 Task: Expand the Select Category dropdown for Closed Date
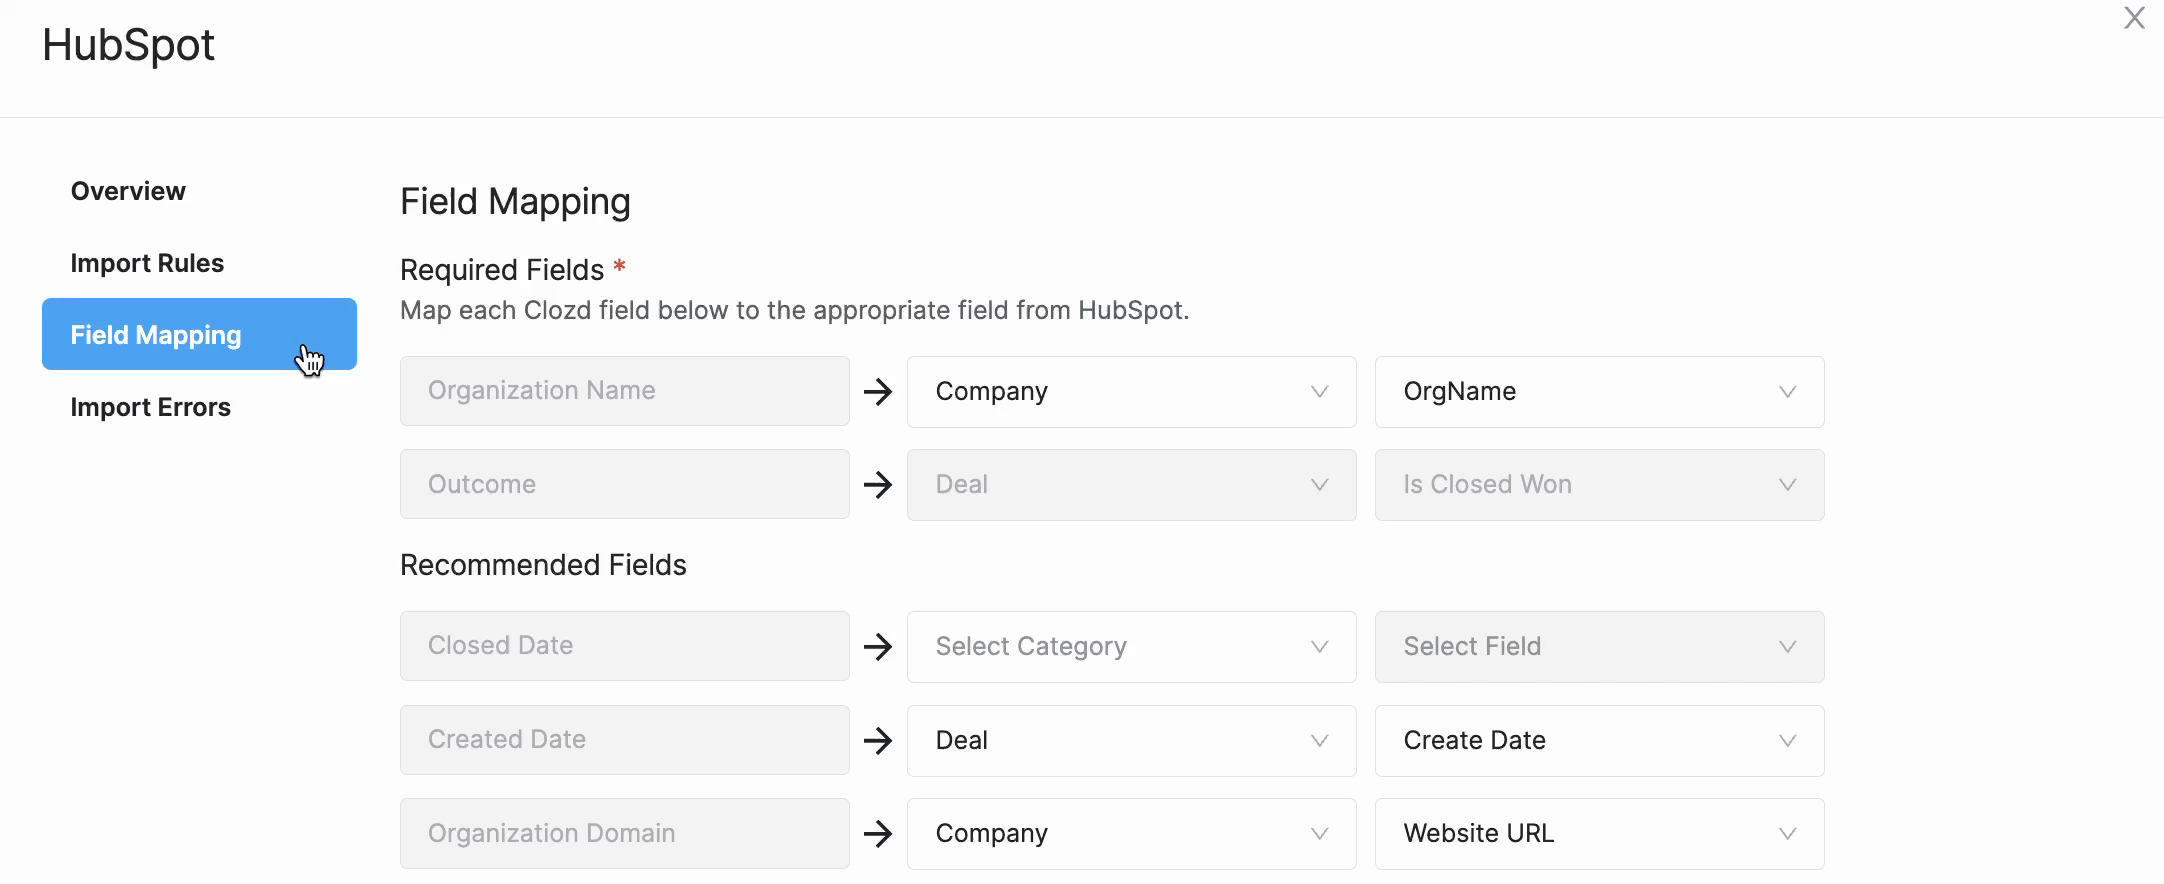(x=1131, y=647)
